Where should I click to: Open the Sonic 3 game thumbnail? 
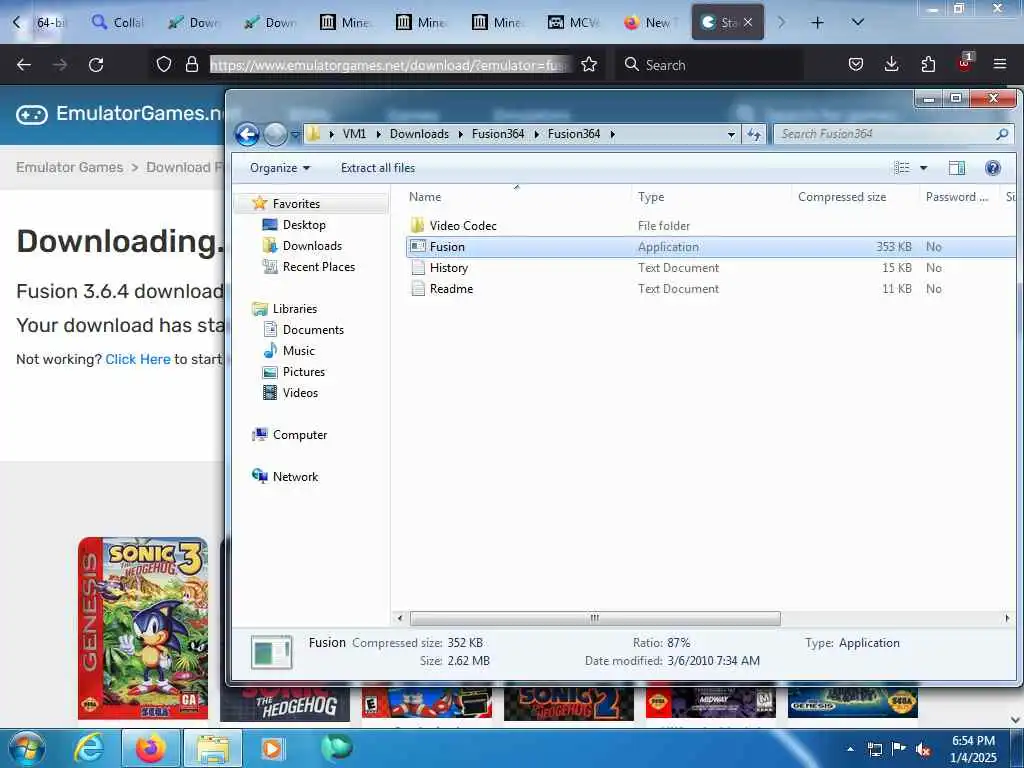point(143,628)
